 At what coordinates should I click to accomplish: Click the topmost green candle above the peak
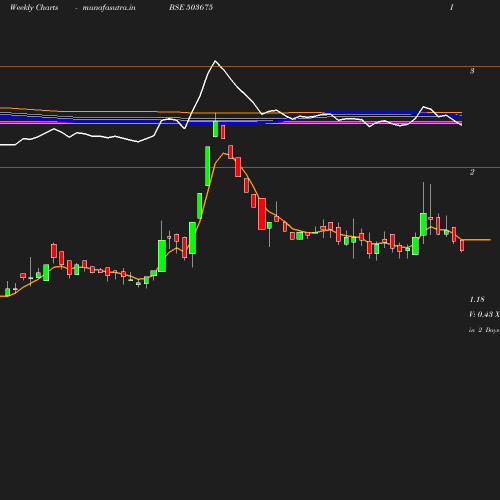[215, 129]
